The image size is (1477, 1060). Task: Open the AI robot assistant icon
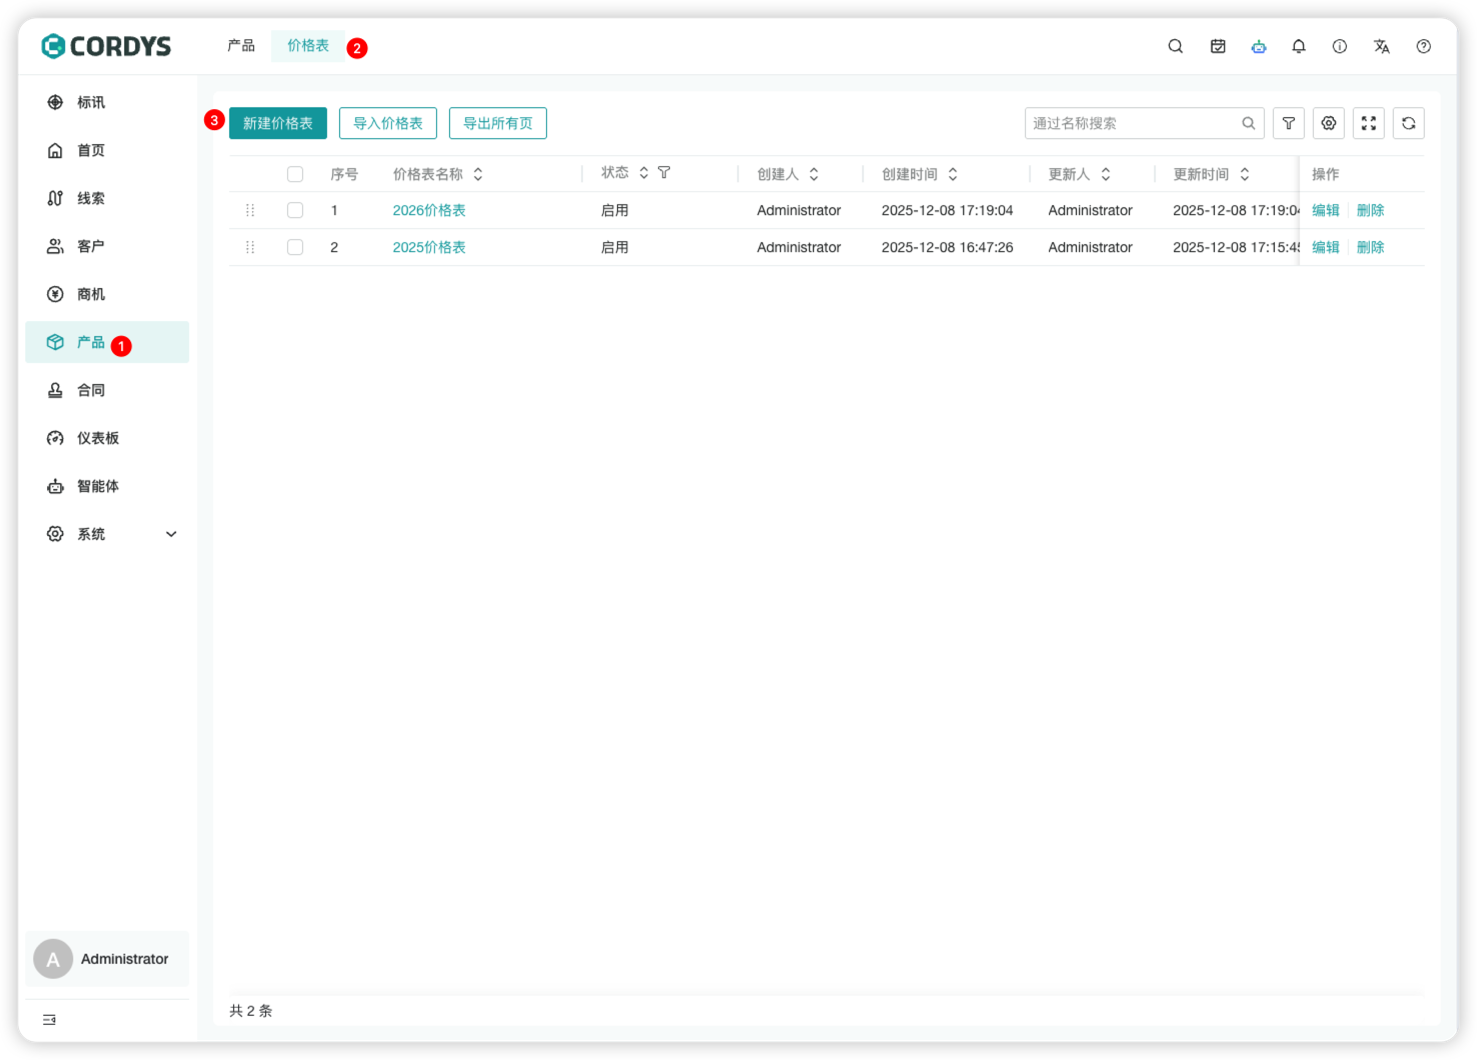(1258, 46)
